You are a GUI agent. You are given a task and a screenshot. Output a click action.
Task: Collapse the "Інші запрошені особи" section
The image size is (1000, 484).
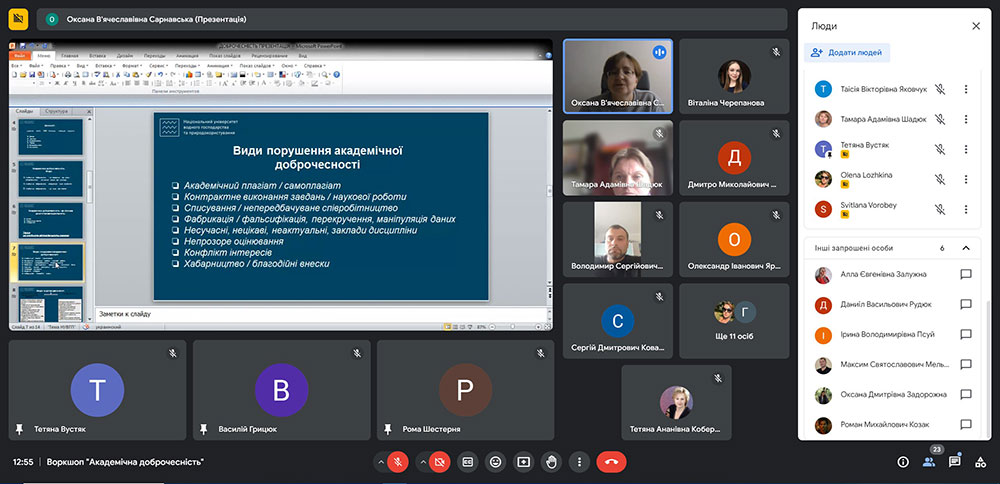(x=966, y=248)
